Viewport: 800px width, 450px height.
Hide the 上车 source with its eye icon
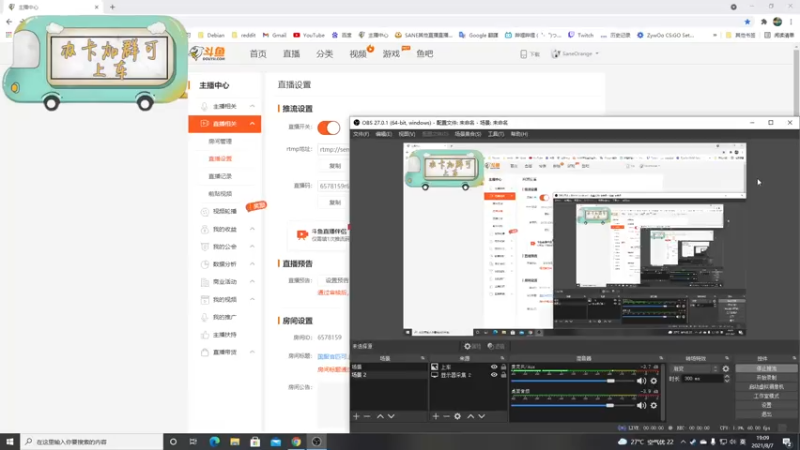[494, 367]
